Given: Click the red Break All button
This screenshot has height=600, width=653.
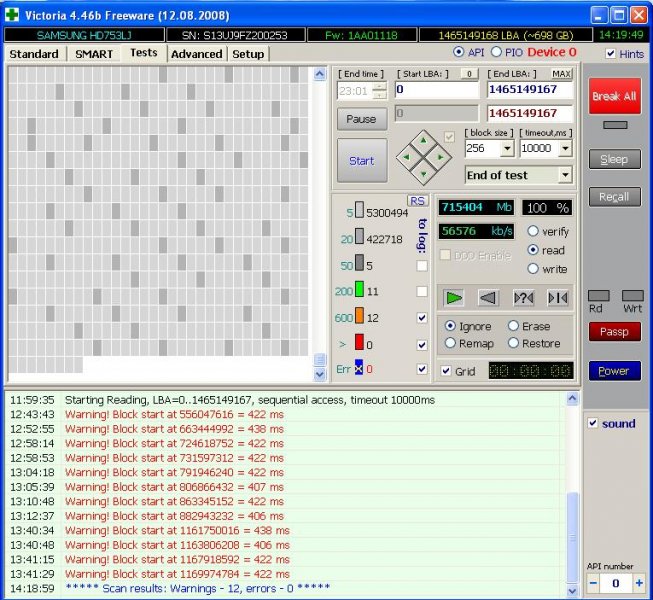Looking at the screenshot, I should coord(614,97).
